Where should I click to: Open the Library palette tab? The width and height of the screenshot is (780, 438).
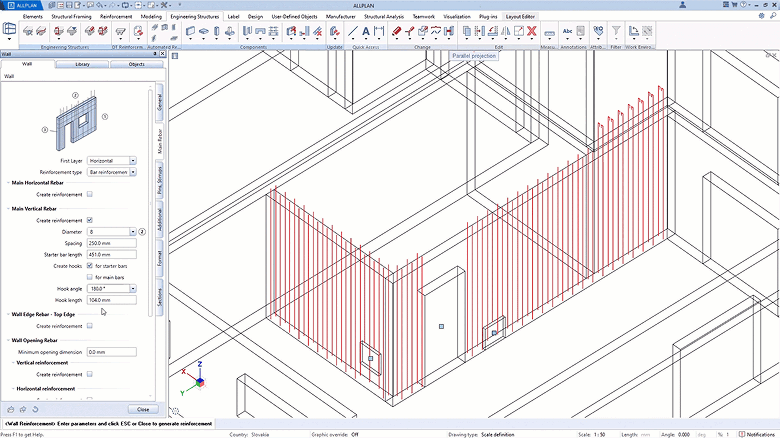click(x=82, y=64)
